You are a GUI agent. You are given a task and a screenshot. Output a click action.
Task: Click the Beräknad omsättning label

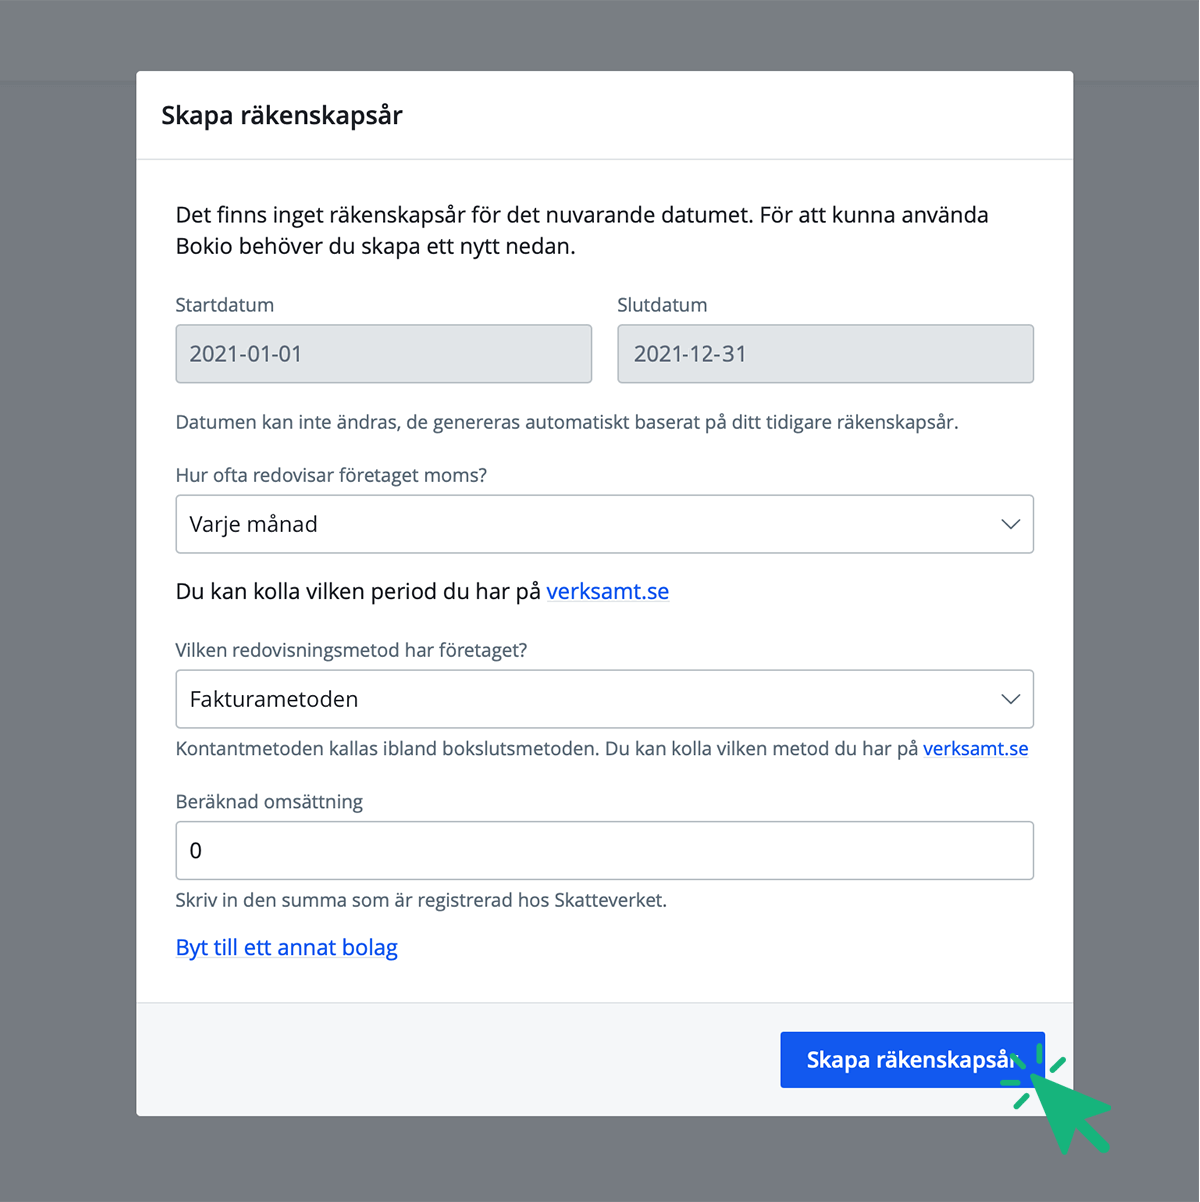[x=269, y=802]
